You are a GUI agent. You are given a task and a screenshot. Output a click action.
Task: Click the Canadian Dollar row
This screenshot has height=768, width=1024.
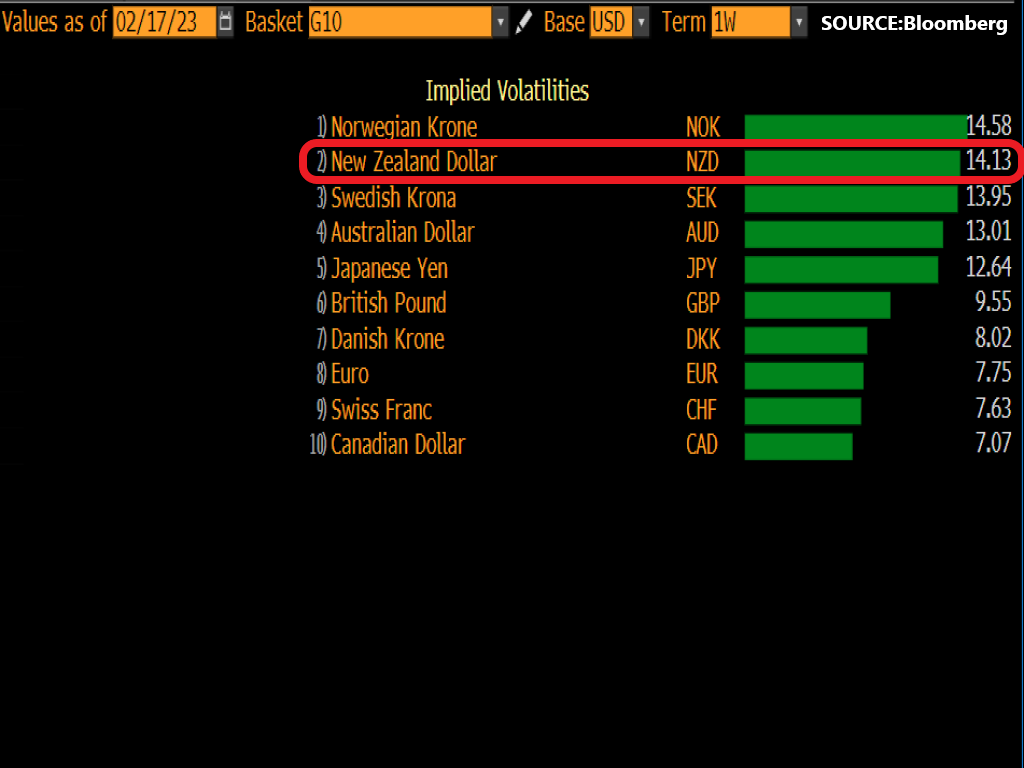[397, 445]
